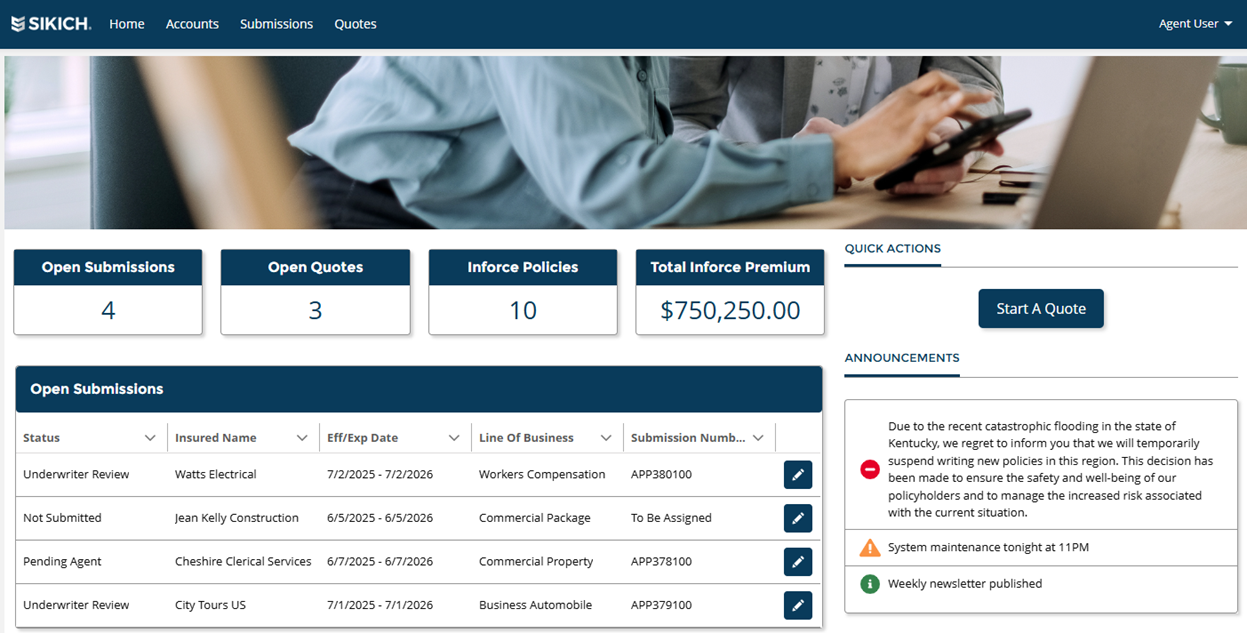Open the Submission Number column dropdown

(758, 438)
